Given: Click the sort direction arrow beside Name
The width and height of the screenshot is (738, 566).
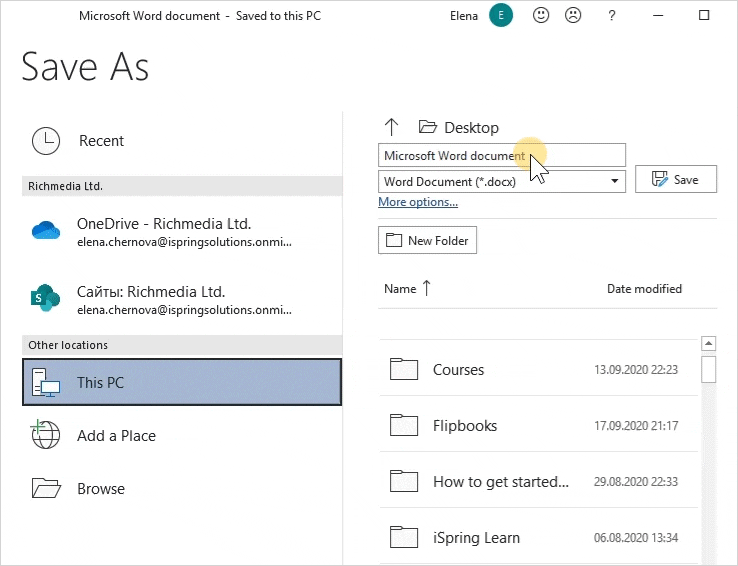Looking at the screenshot, I should (426, 288).
